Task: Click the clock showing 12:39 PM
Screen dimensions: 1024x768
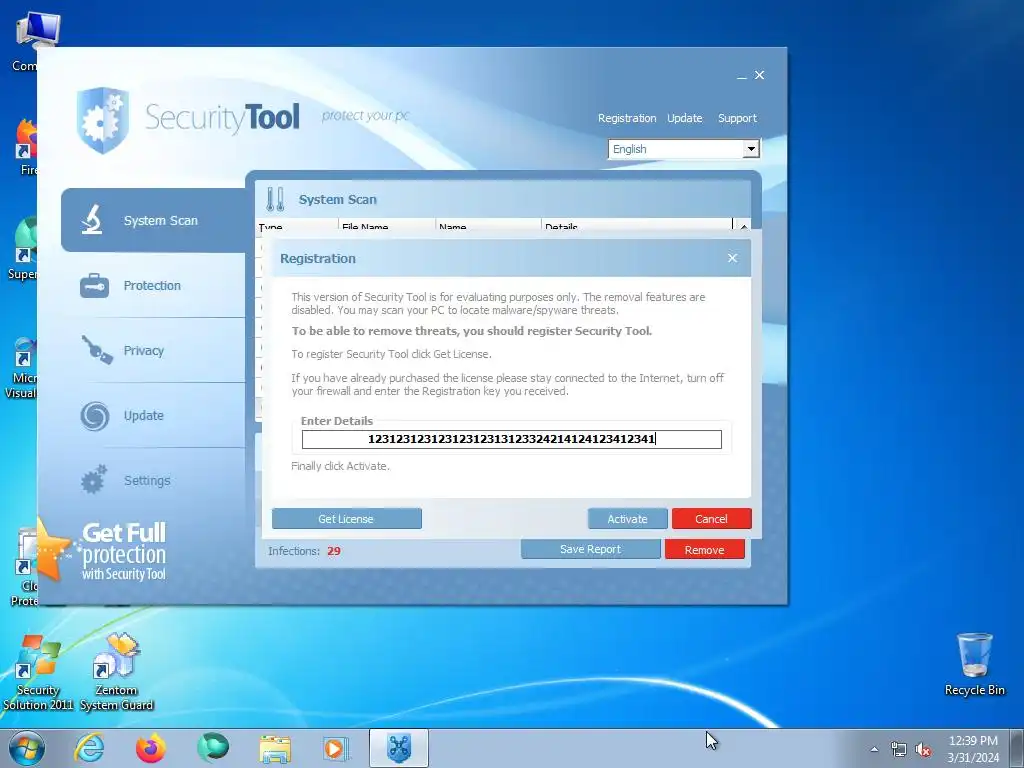Action: click(x=973, y=741)
